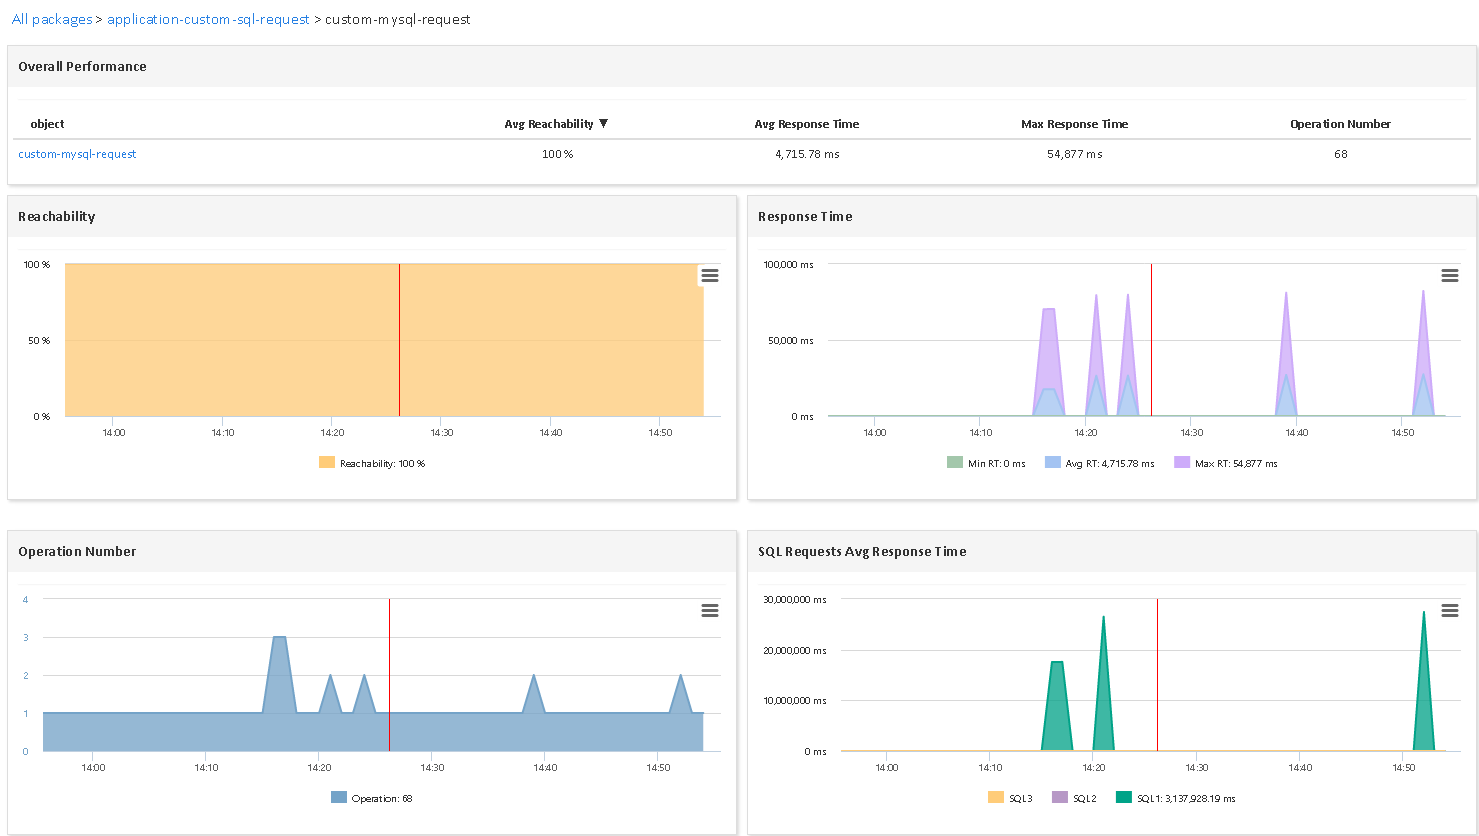Open the Reachability chart hamburger menu
1479x836 pixels.
point(709,276)
